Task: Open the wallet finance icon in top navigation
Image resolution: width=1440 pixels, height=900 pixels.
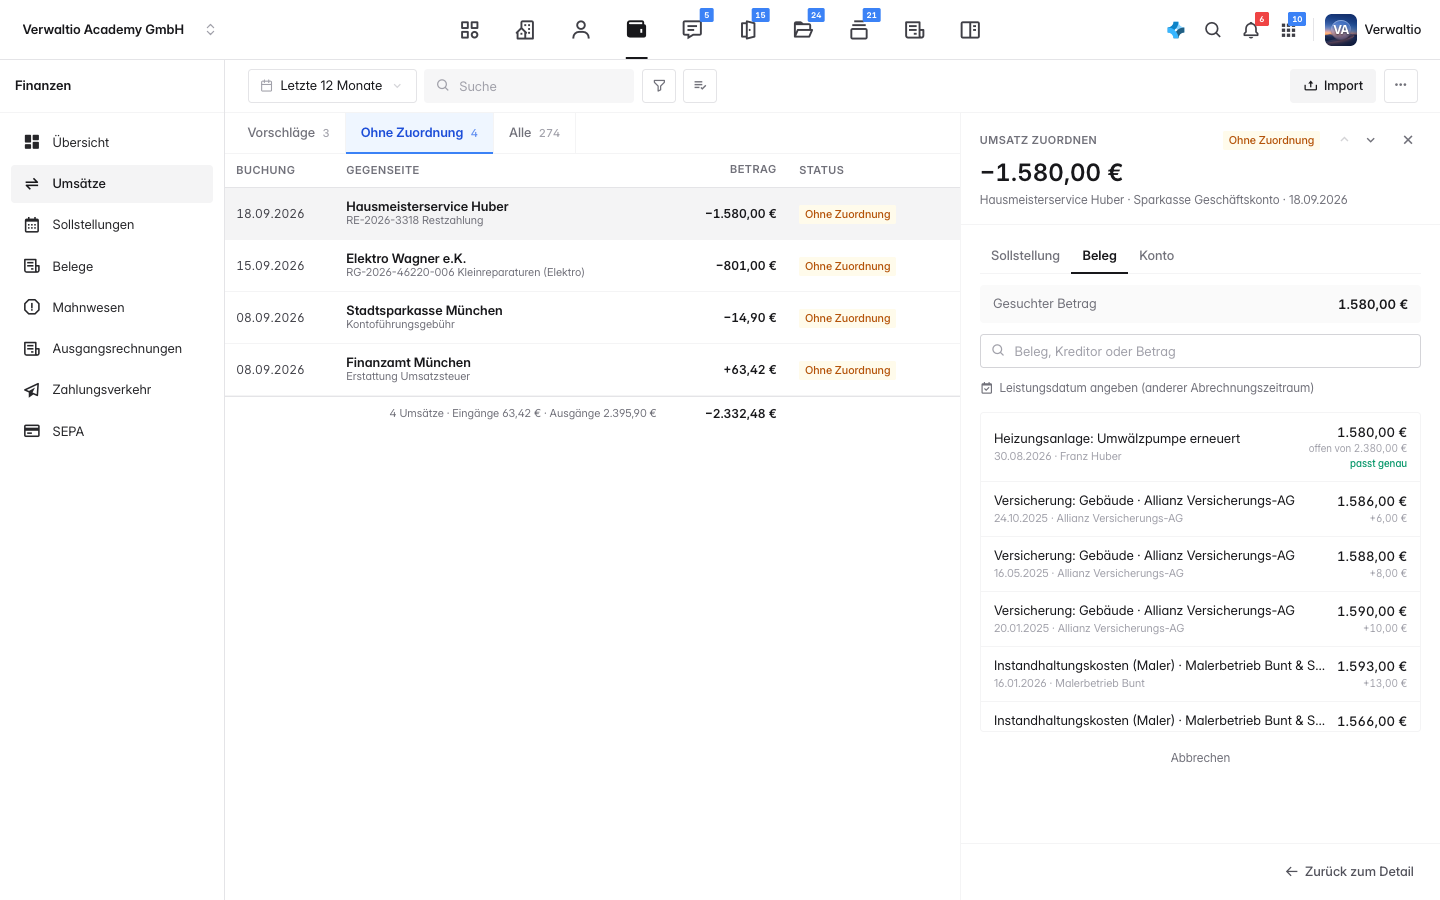Action: 636,30
